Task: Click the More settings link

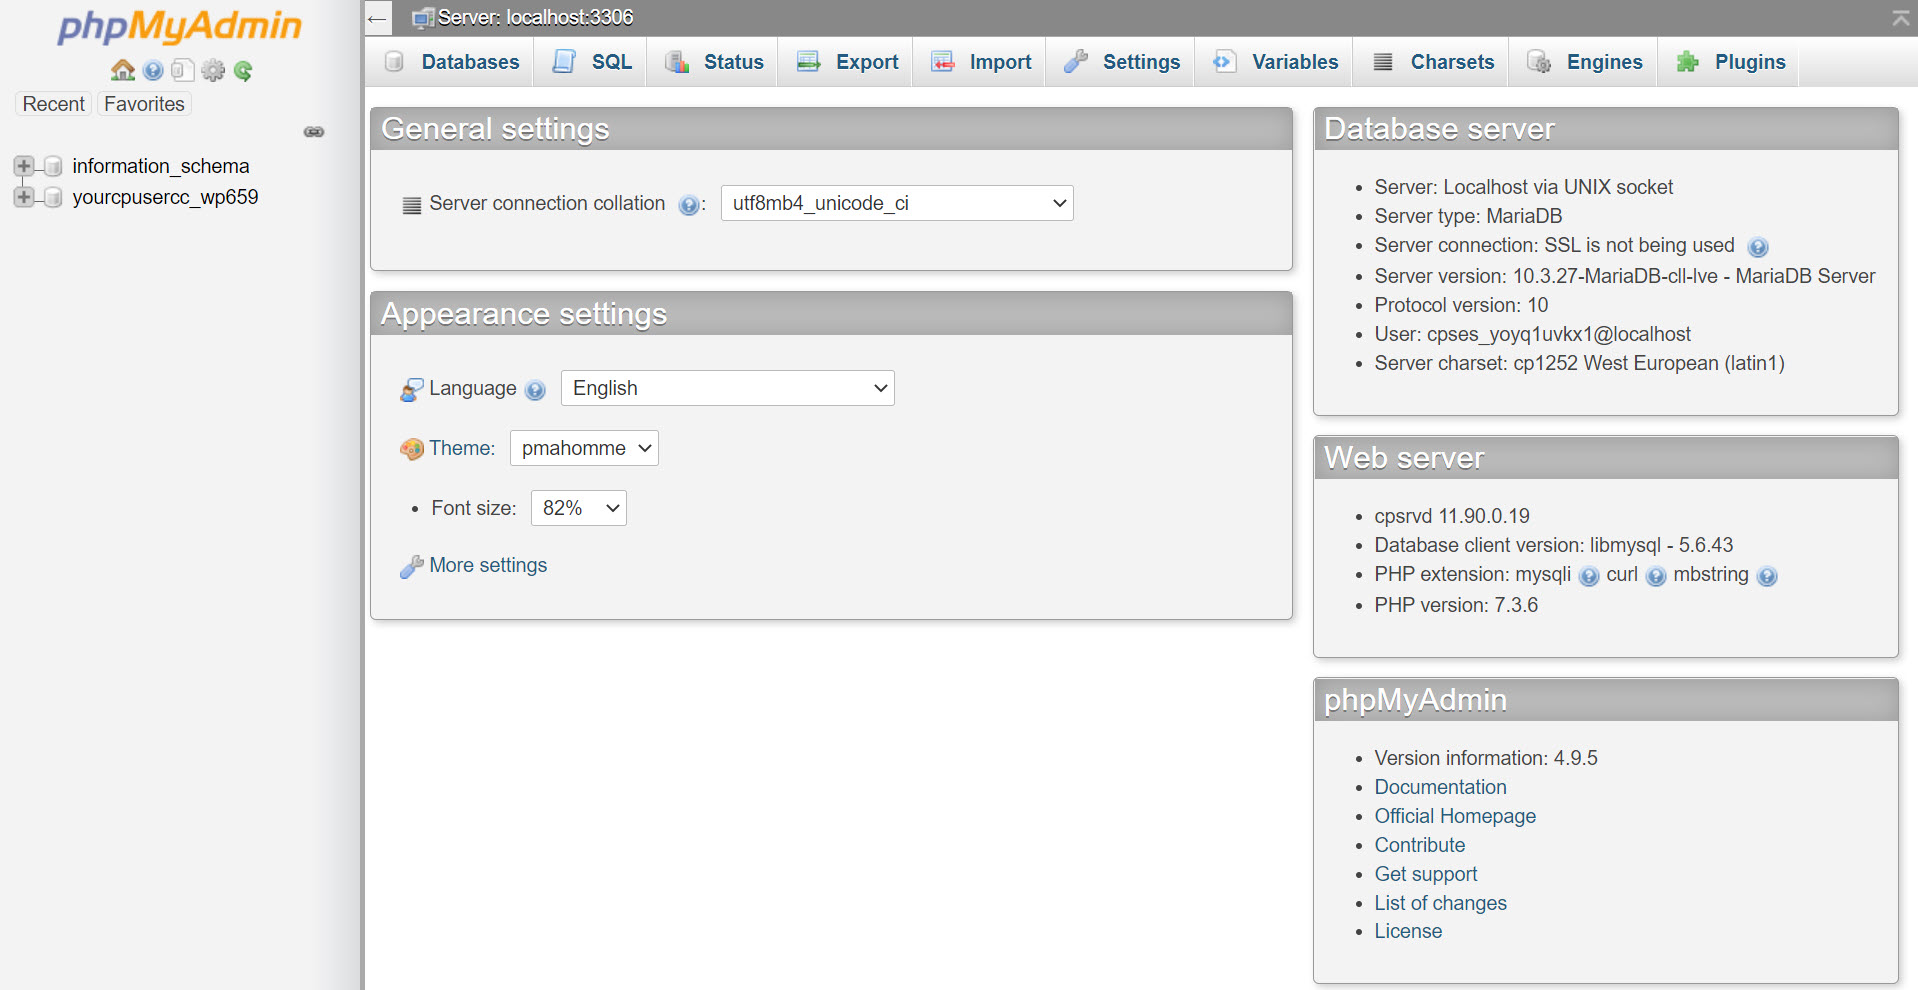Action: pyautogui.click(x=488, y=565)
